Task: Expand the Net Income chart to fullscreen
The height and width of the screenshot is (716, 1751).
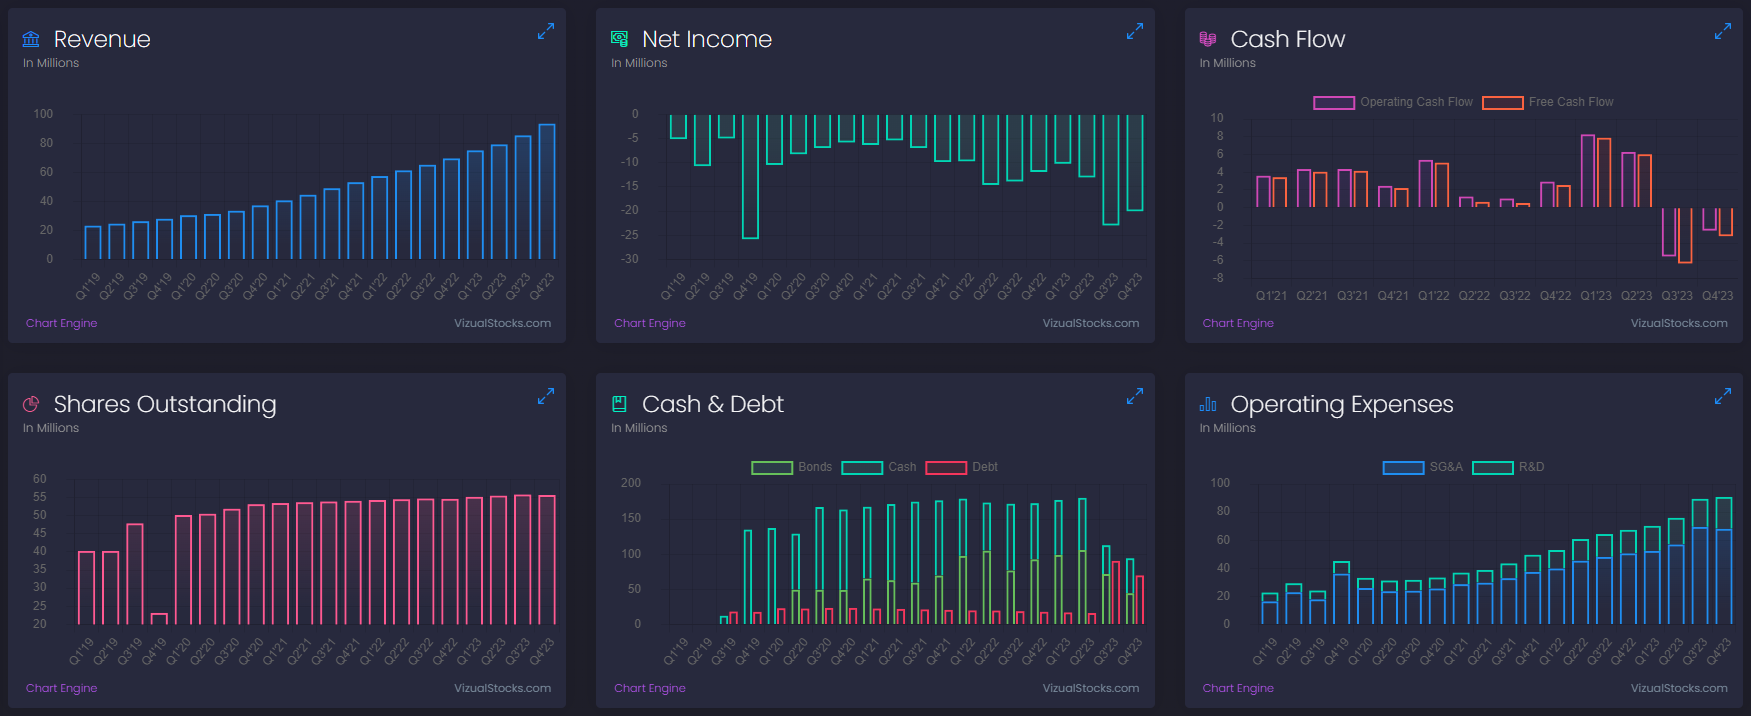Action: (x=1134, y=32)
